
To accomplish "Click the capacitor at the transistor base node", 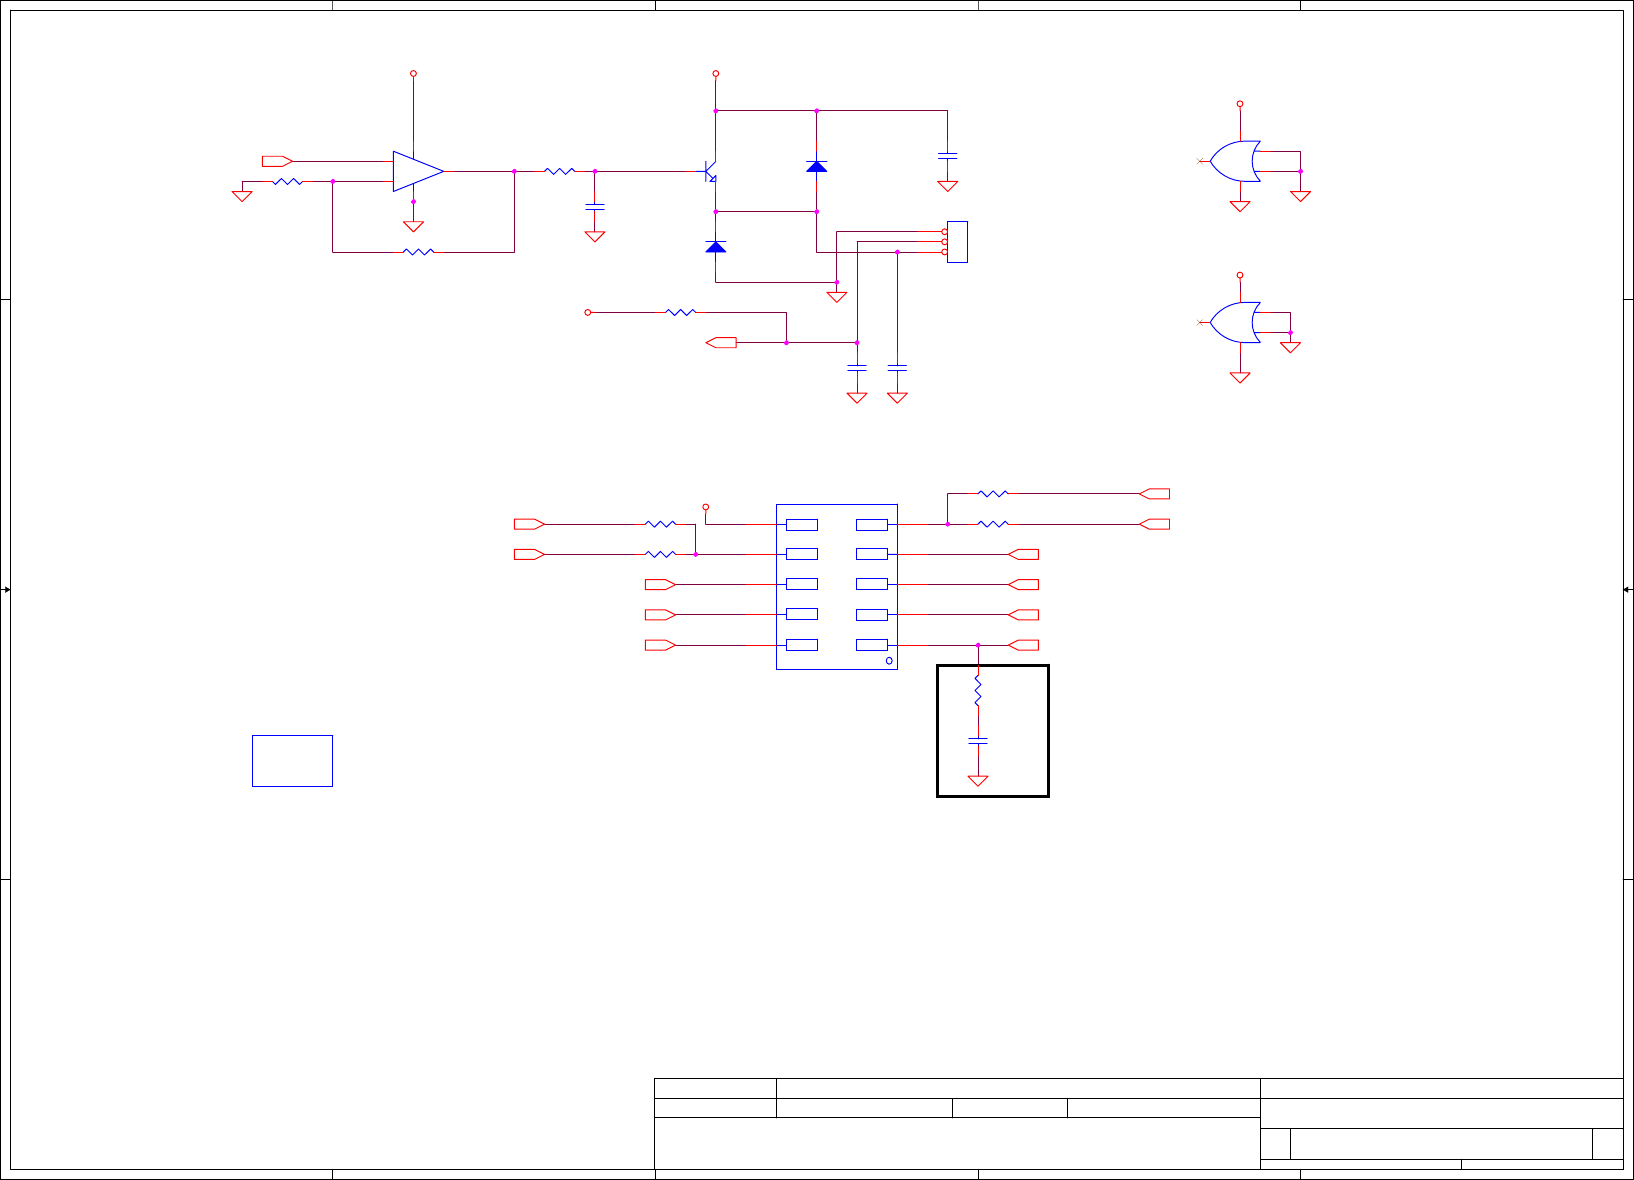I will [x=595, y=206].
